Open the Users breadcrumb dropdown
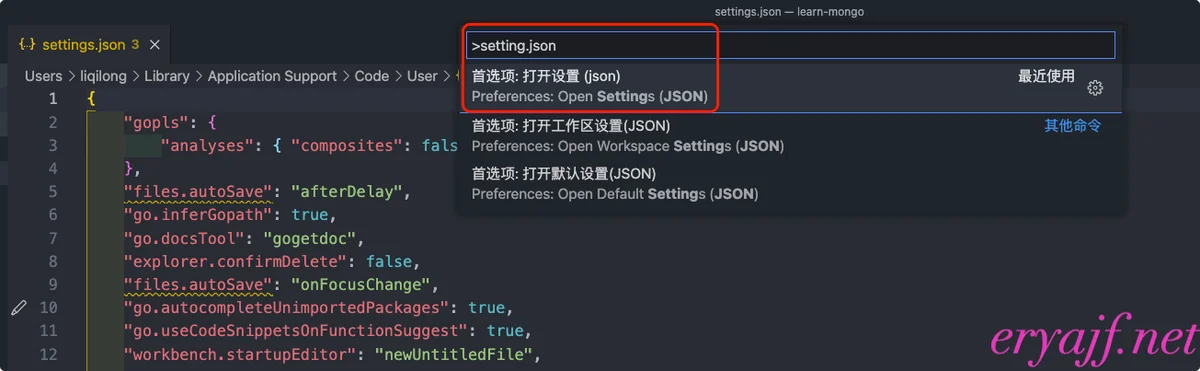Image resolution: width=1200 pixels, height=371 pixels. coord(43,76)
